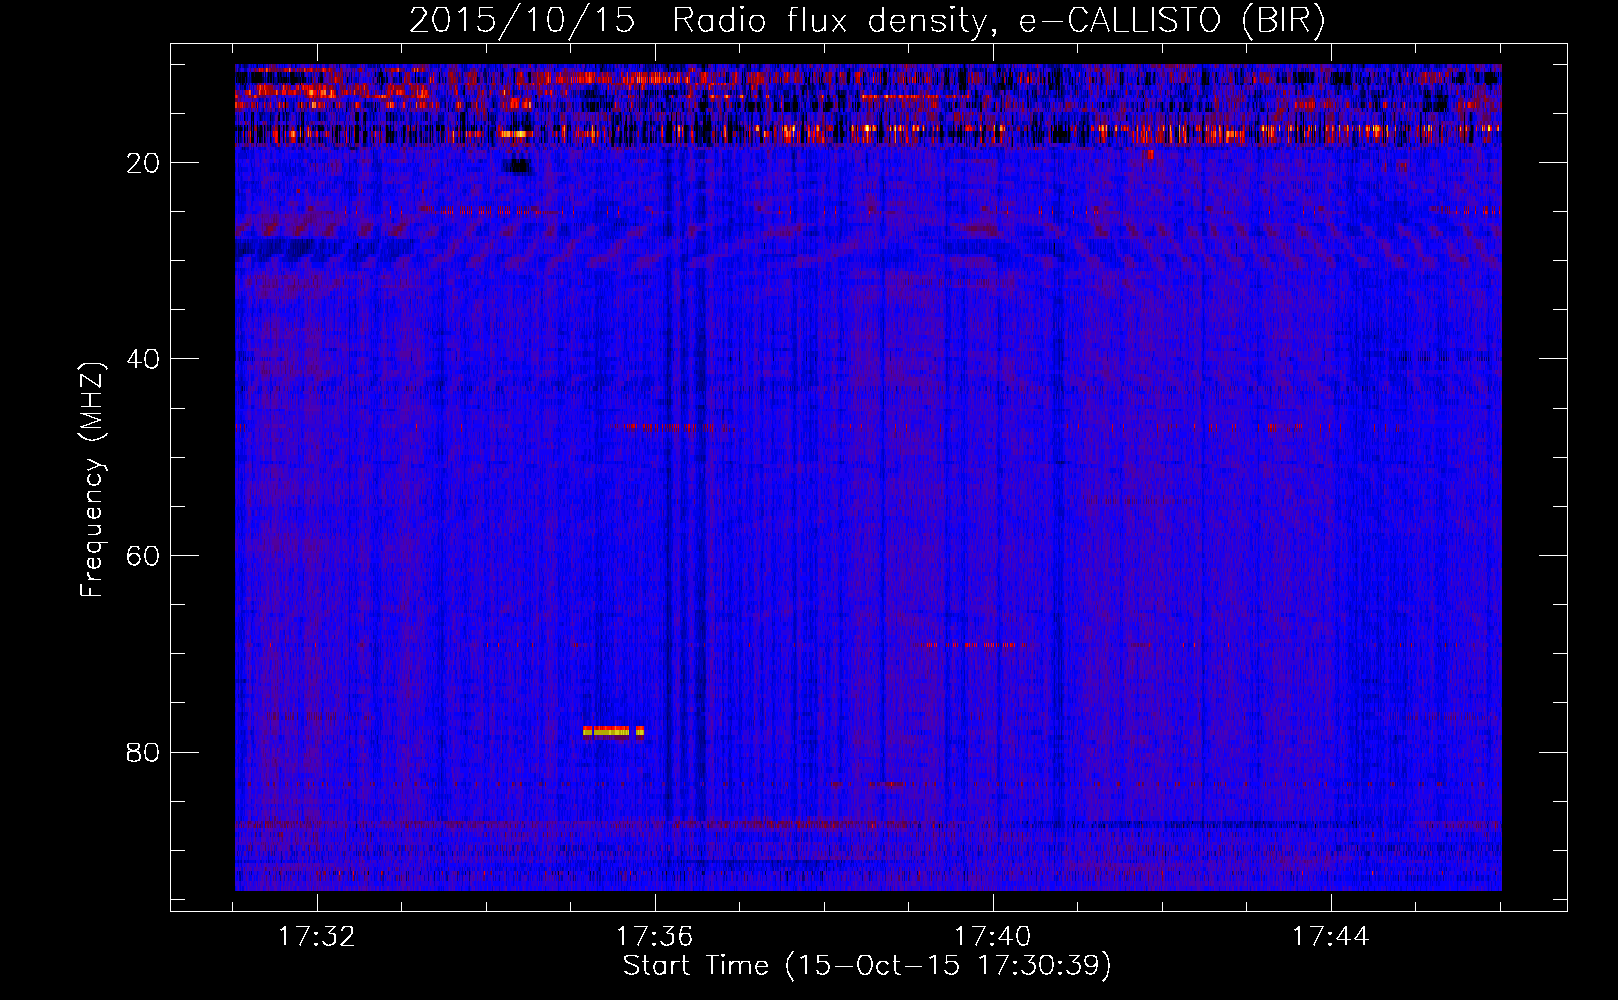Click the 17:40 time tick label
The width and height of the screenshot is (1618, 1000).
993,937
